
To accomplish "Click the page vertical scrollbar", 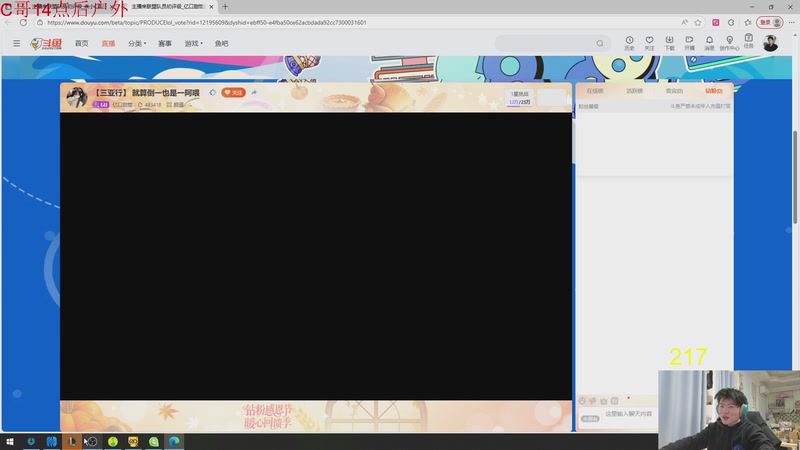I will click(795, 176).
